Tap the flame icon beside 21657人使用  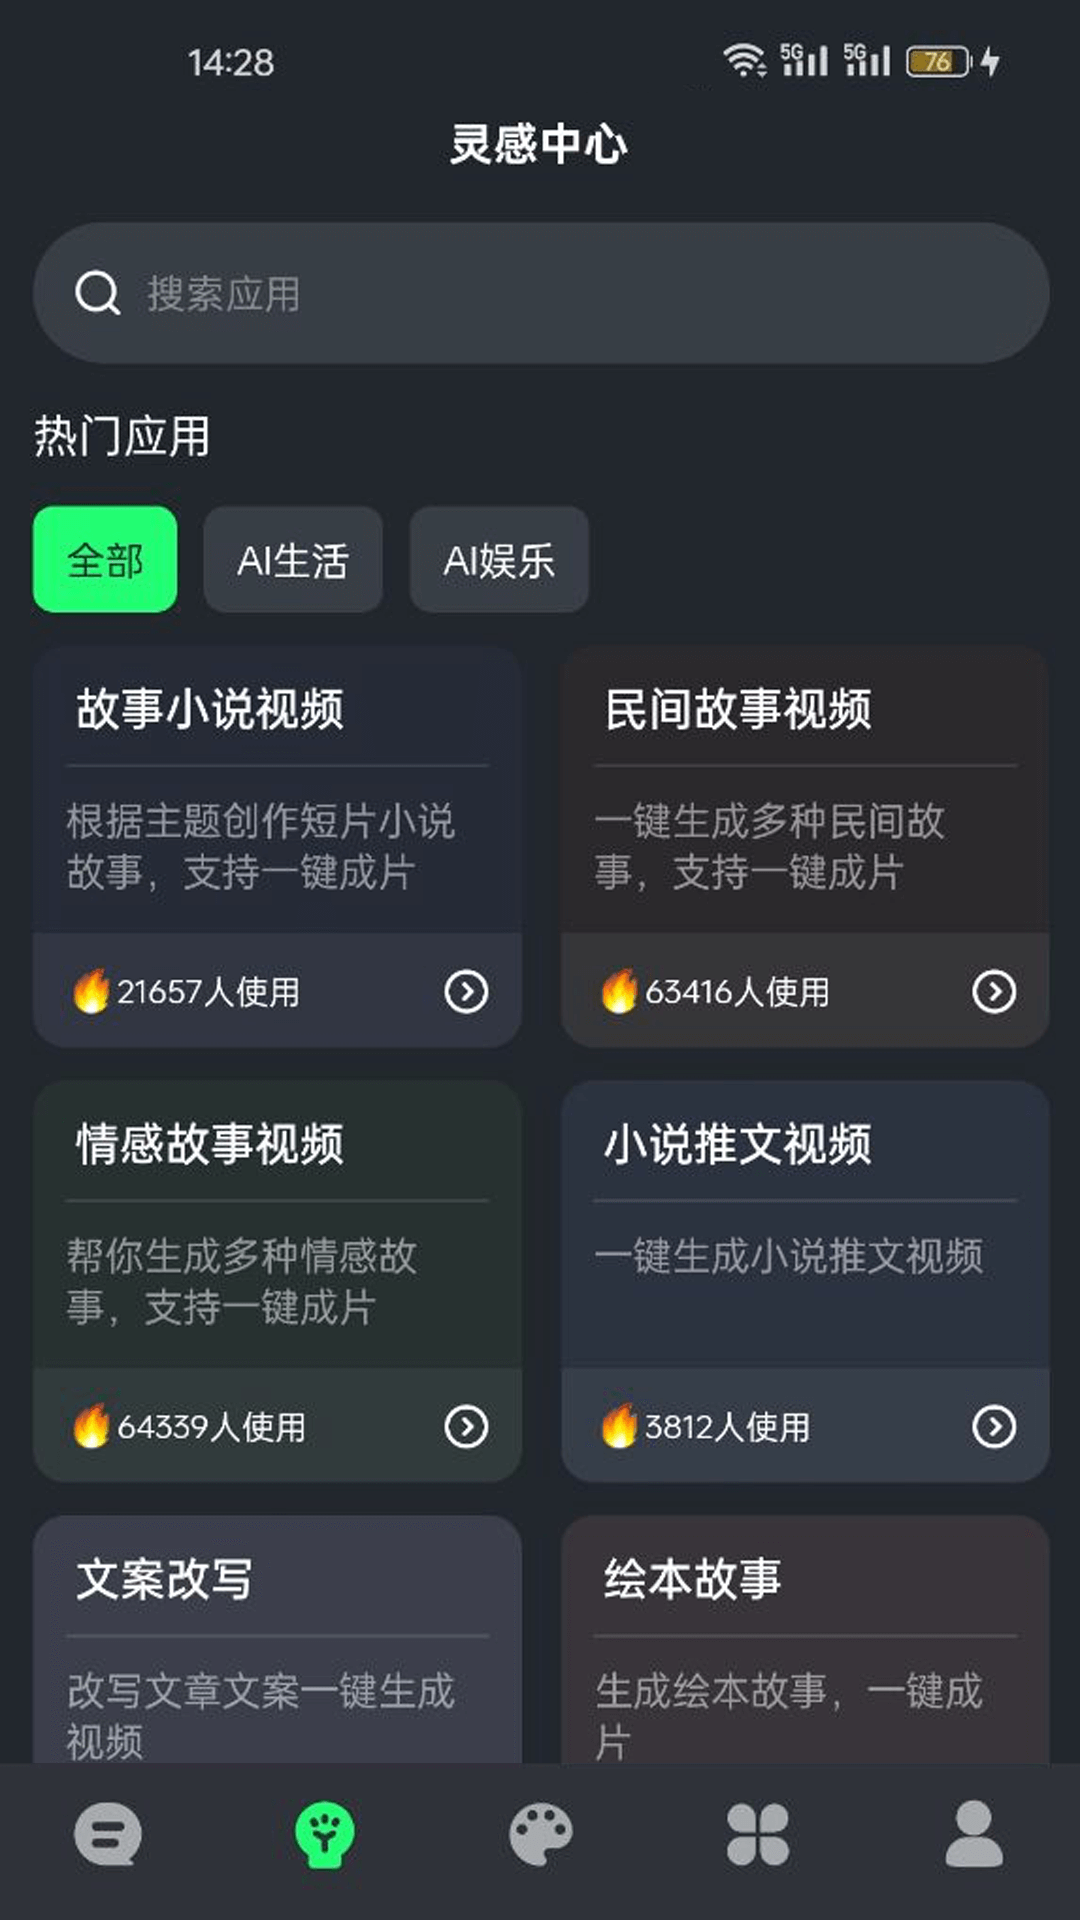(91, 991)
